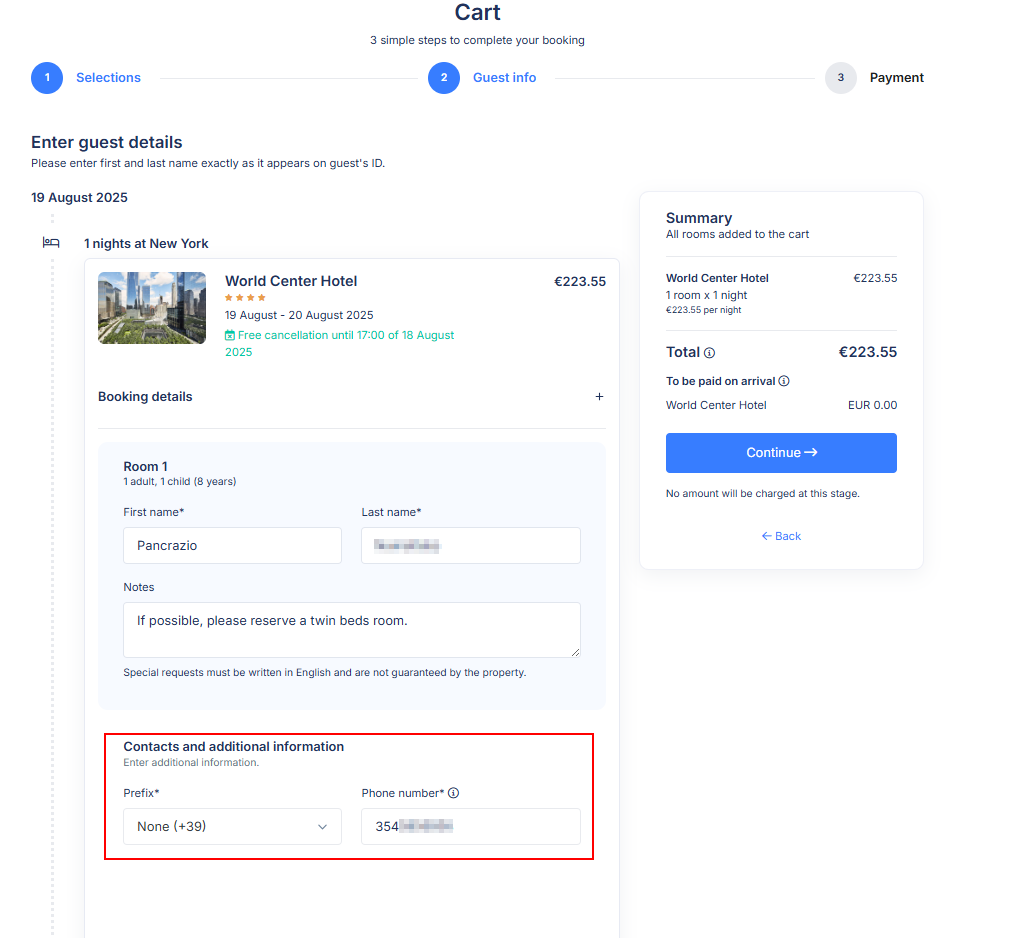Click the hotel star rating
The height and width of the screenshot is (938, 1034).
pyautogui.click(x=245, y=297)
